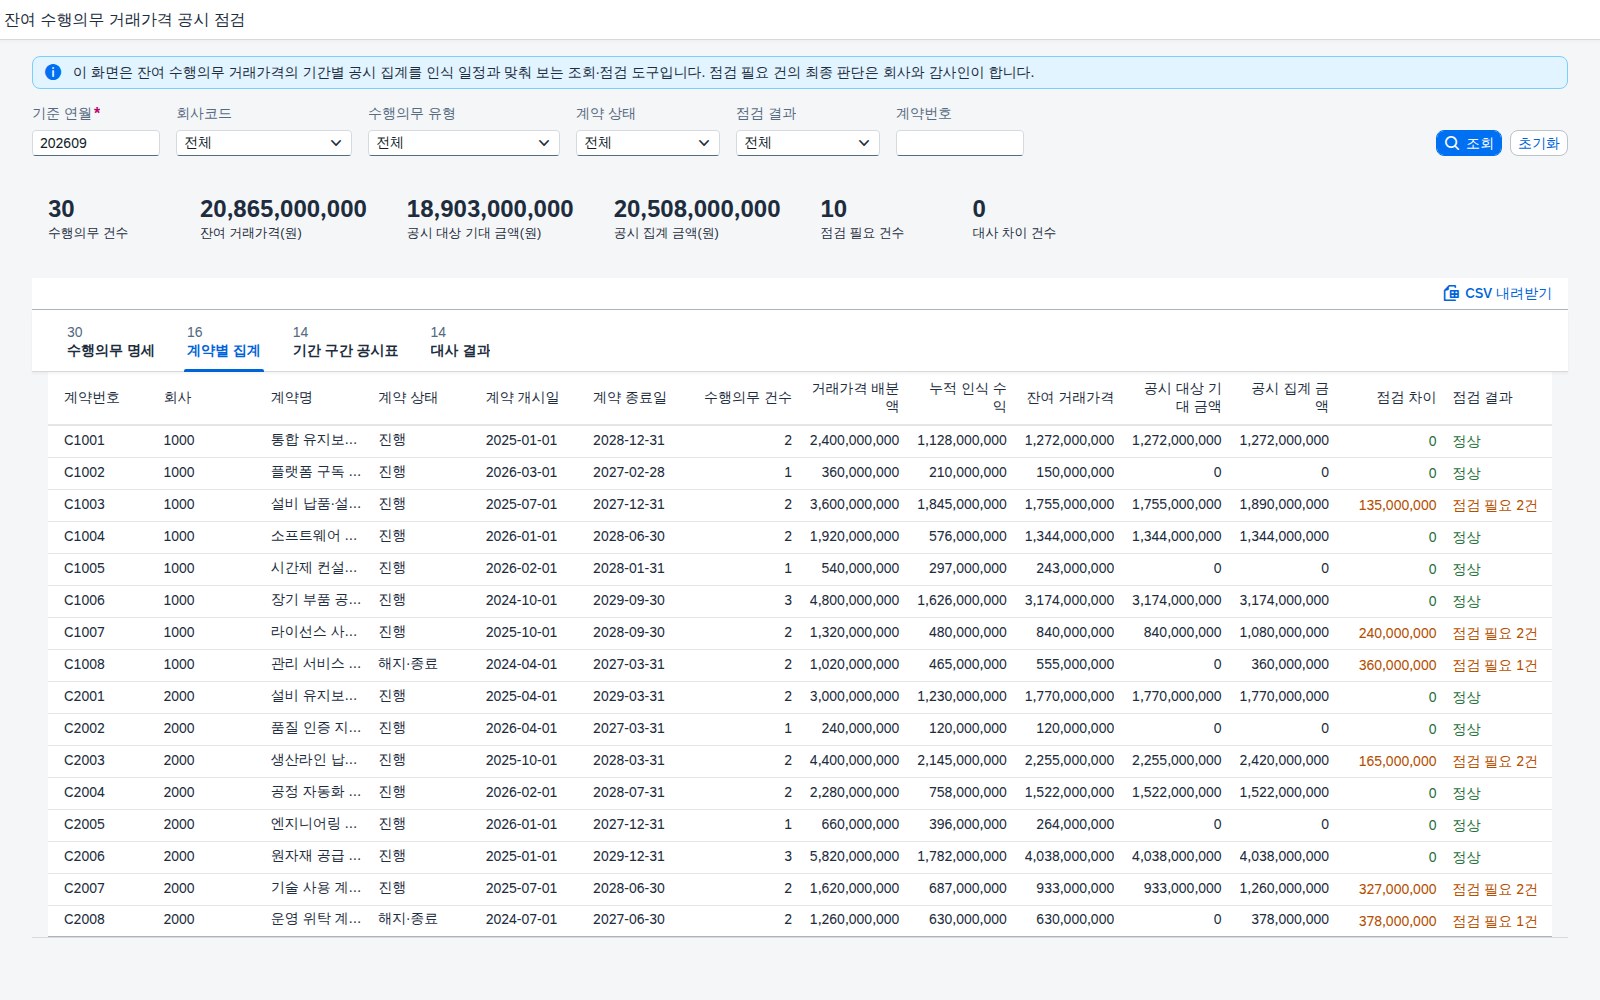Screen dimensions: 1600x1000
Task: Click 점검 필요 1건 for contract C2008
Action: 1495,921
